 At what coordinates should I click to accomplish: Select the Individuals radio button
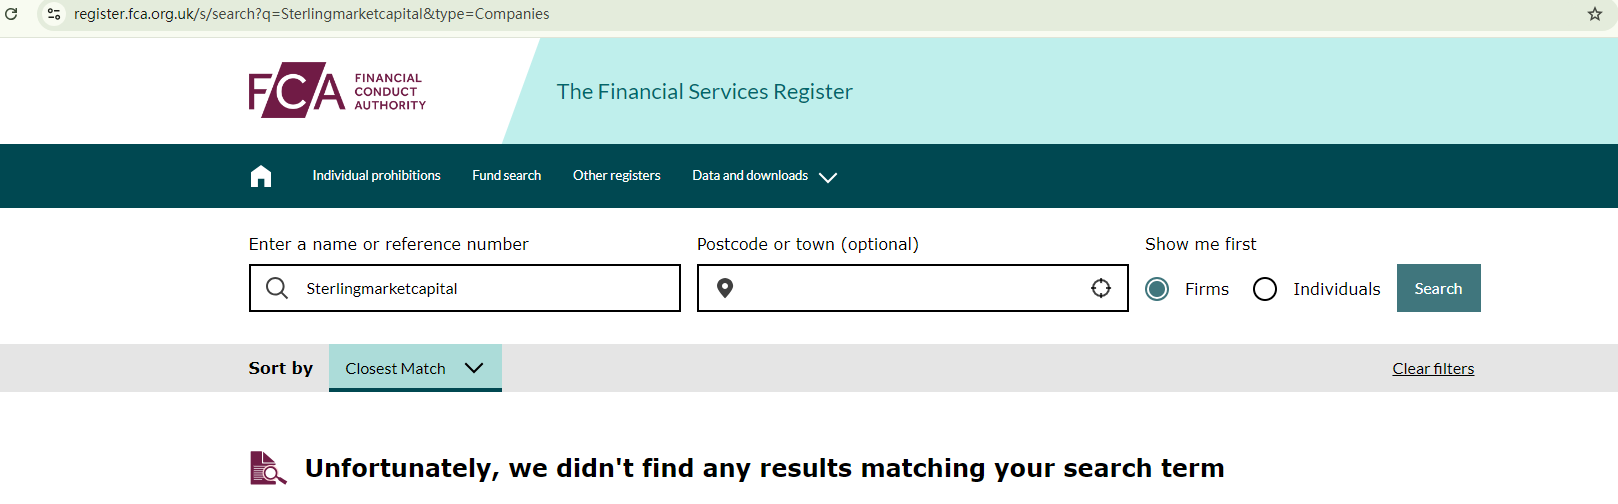(1265, 289)
